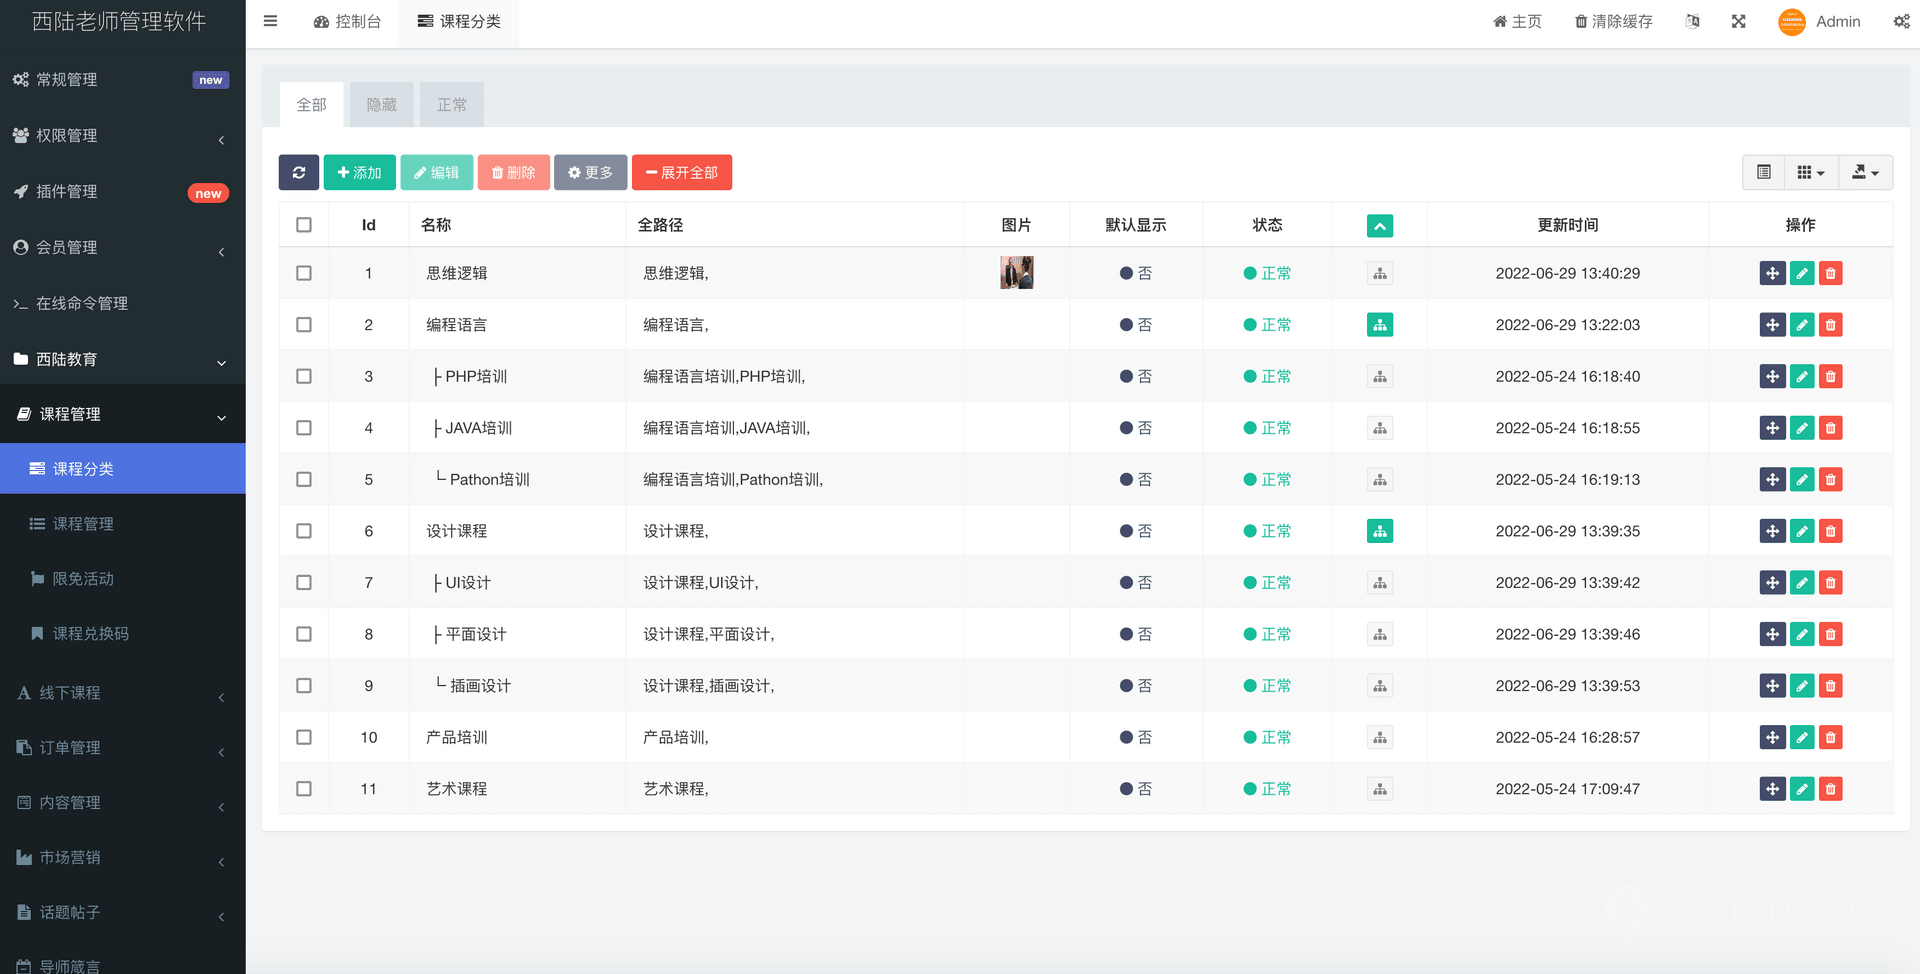The image size is (1920, 974).
Task: Click hierarchy icon in 艺术课程 row
Action: click(x=1380, y=789)
